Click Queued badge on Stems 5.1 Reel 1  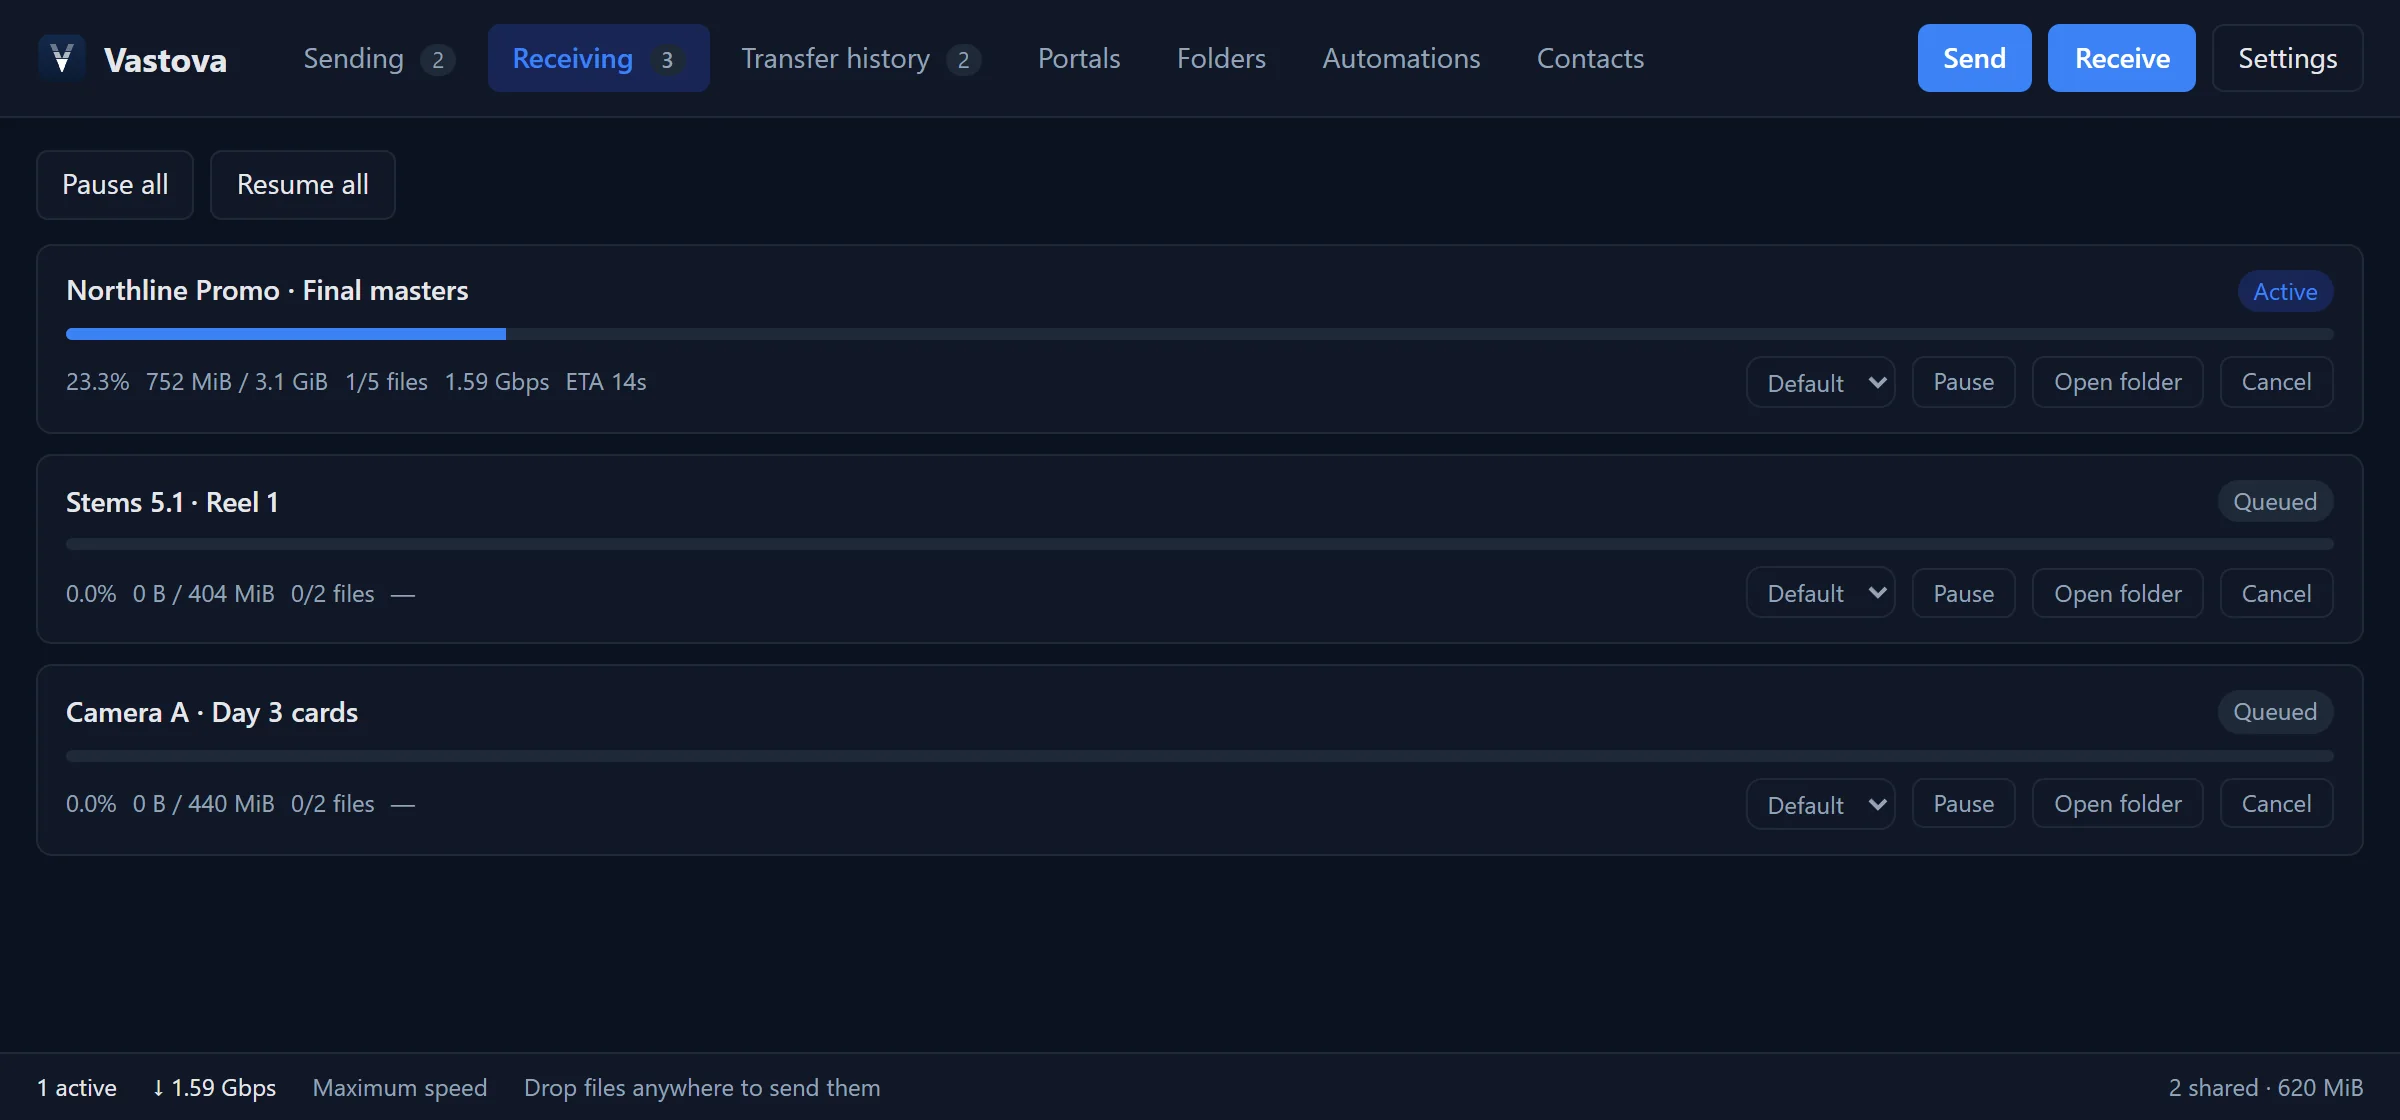2275,502
